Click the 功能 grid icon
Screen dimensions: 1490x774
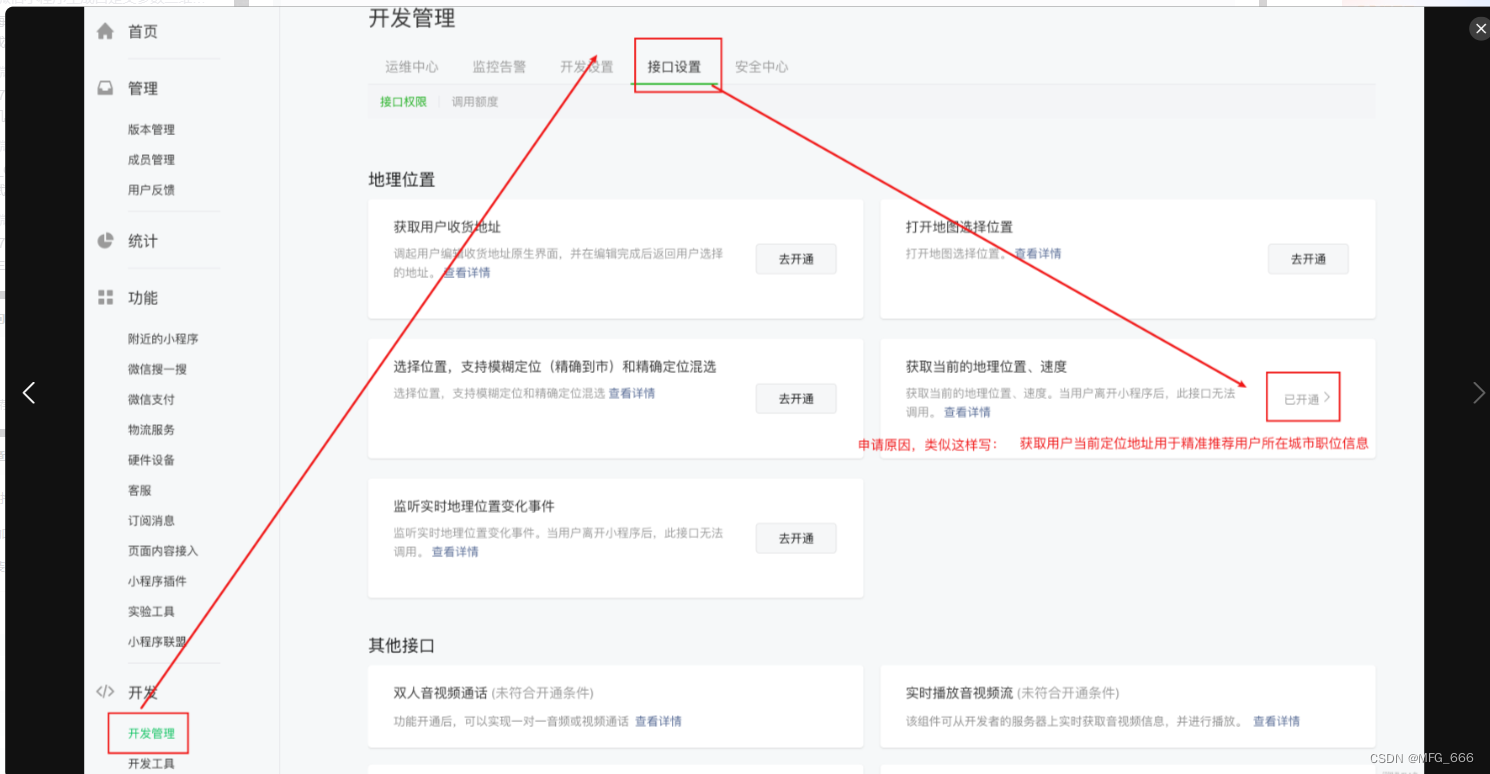tap(105, 298)
